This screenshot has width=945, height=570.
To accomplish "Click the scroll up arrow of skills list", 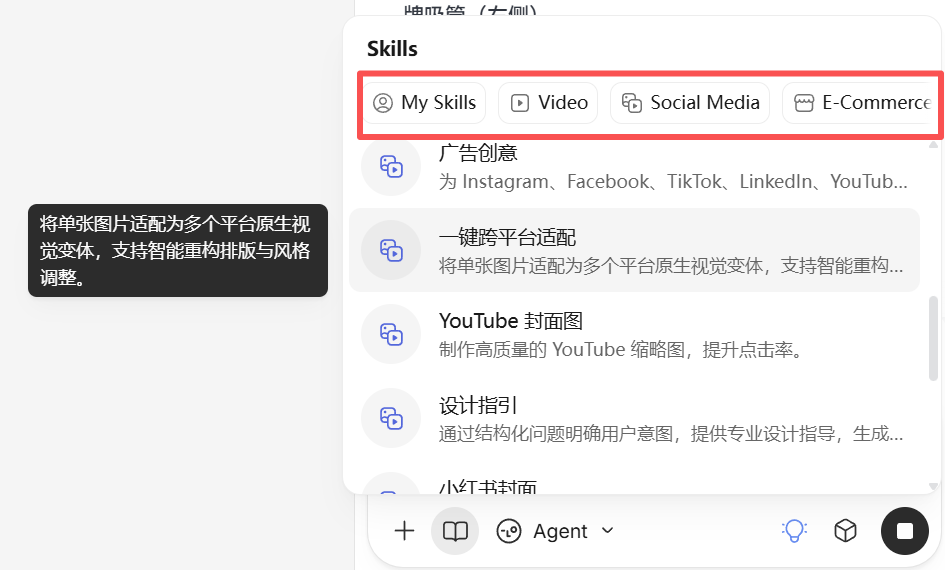I will tap(934, 145).
